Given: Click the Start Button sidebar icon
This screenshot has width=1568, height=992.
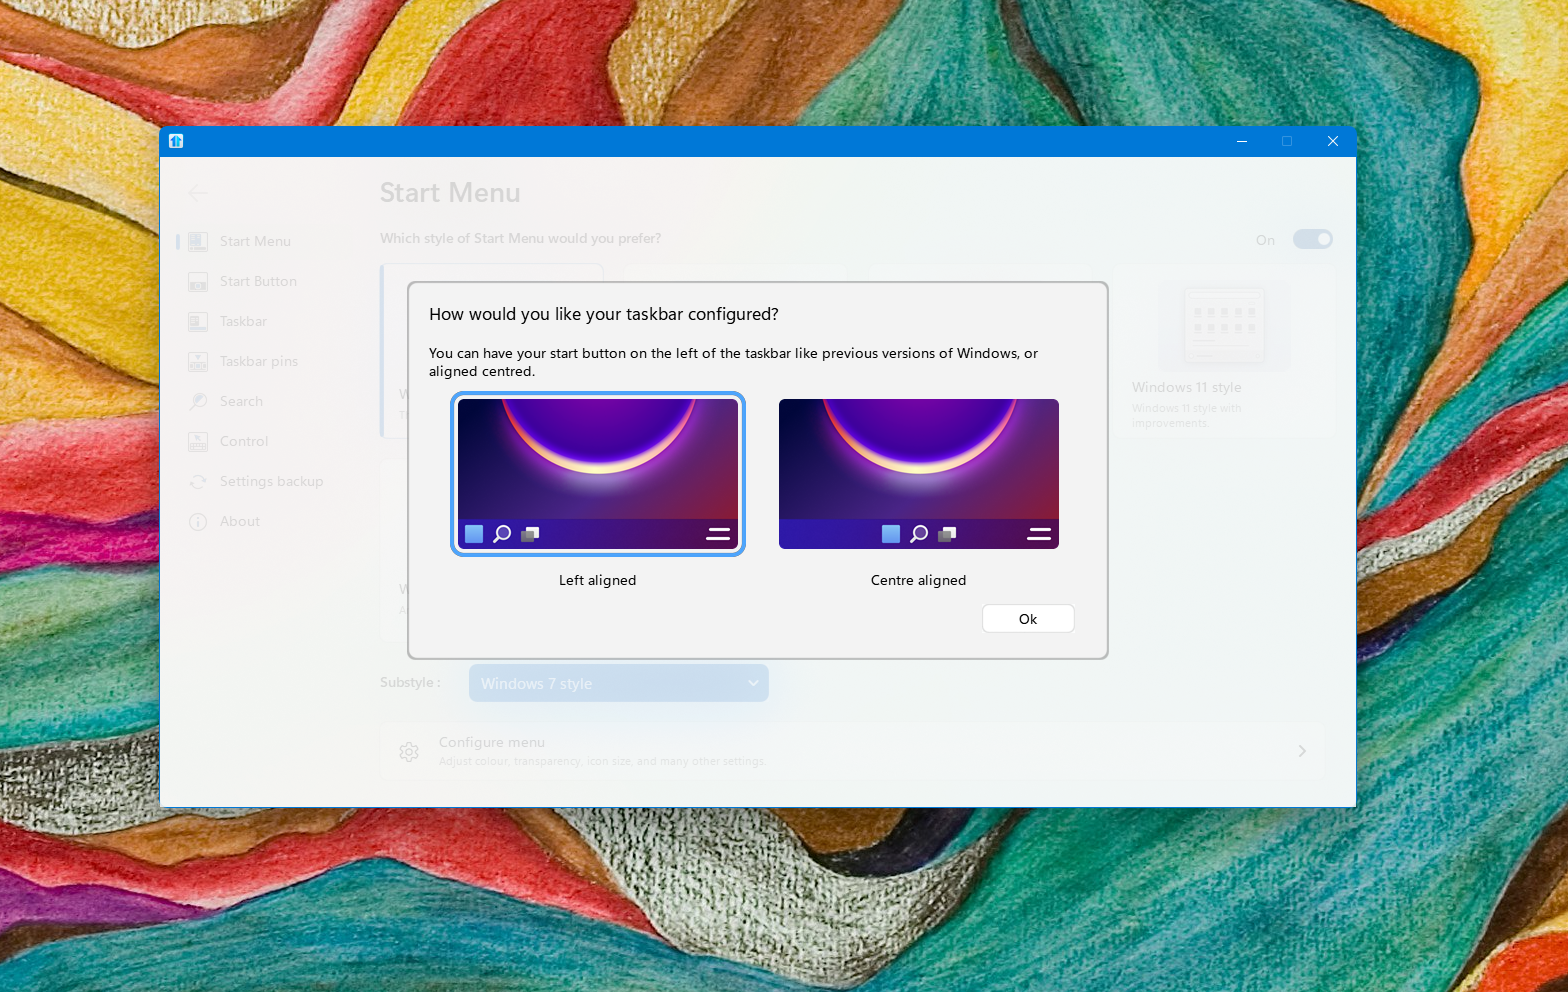Looking at the screenshot, I should pos(198,281).
